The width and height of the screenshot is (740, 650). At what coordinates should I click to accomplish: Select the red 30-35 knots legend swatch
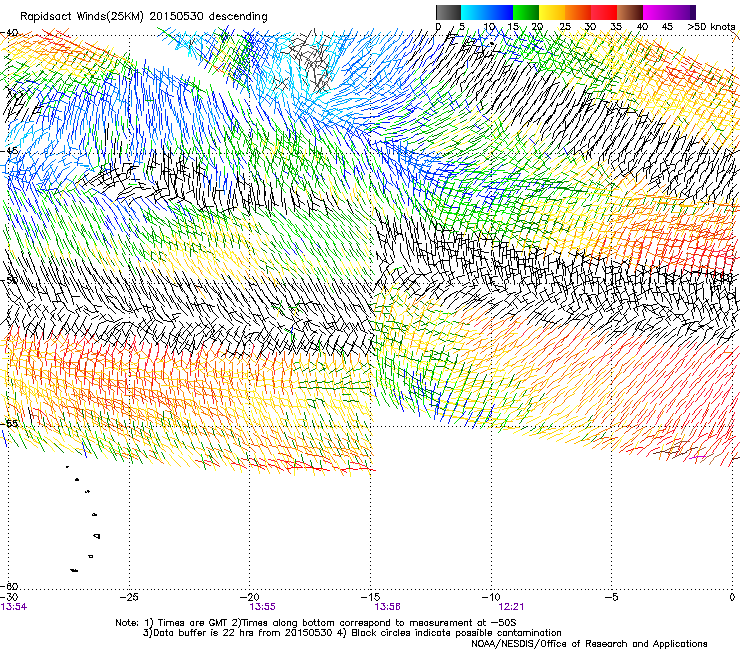click(x=604, y=12)
